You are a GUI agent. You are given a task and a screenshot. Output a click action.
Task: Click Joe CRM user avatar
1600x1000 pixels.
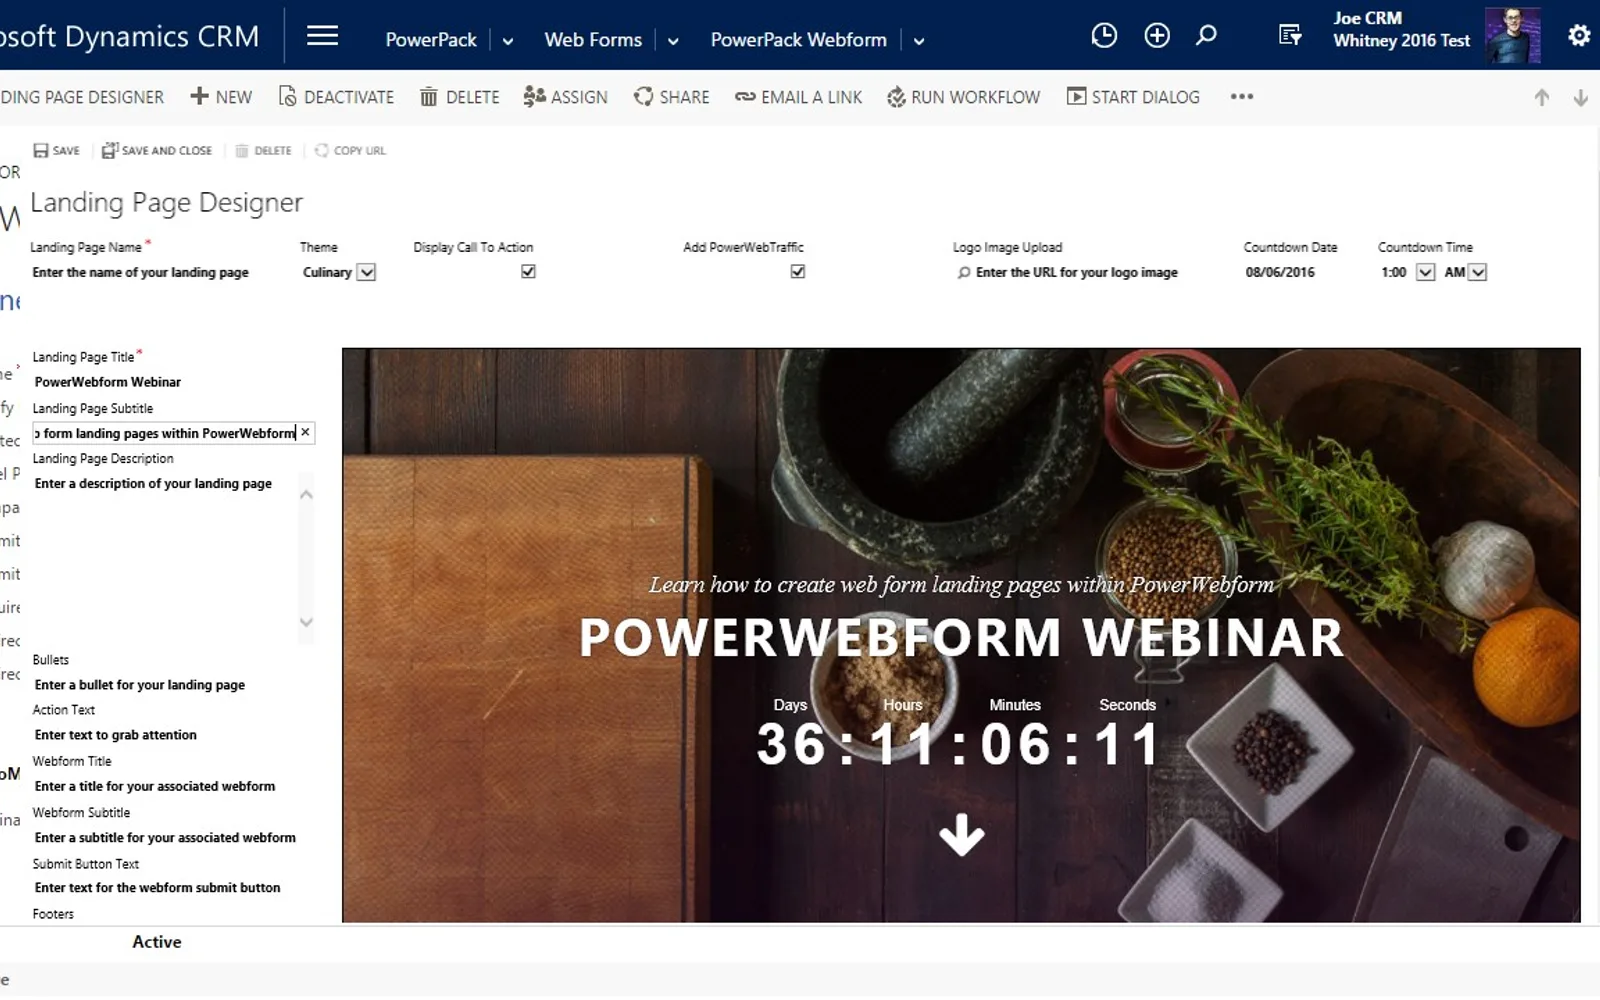point(1512,36)
